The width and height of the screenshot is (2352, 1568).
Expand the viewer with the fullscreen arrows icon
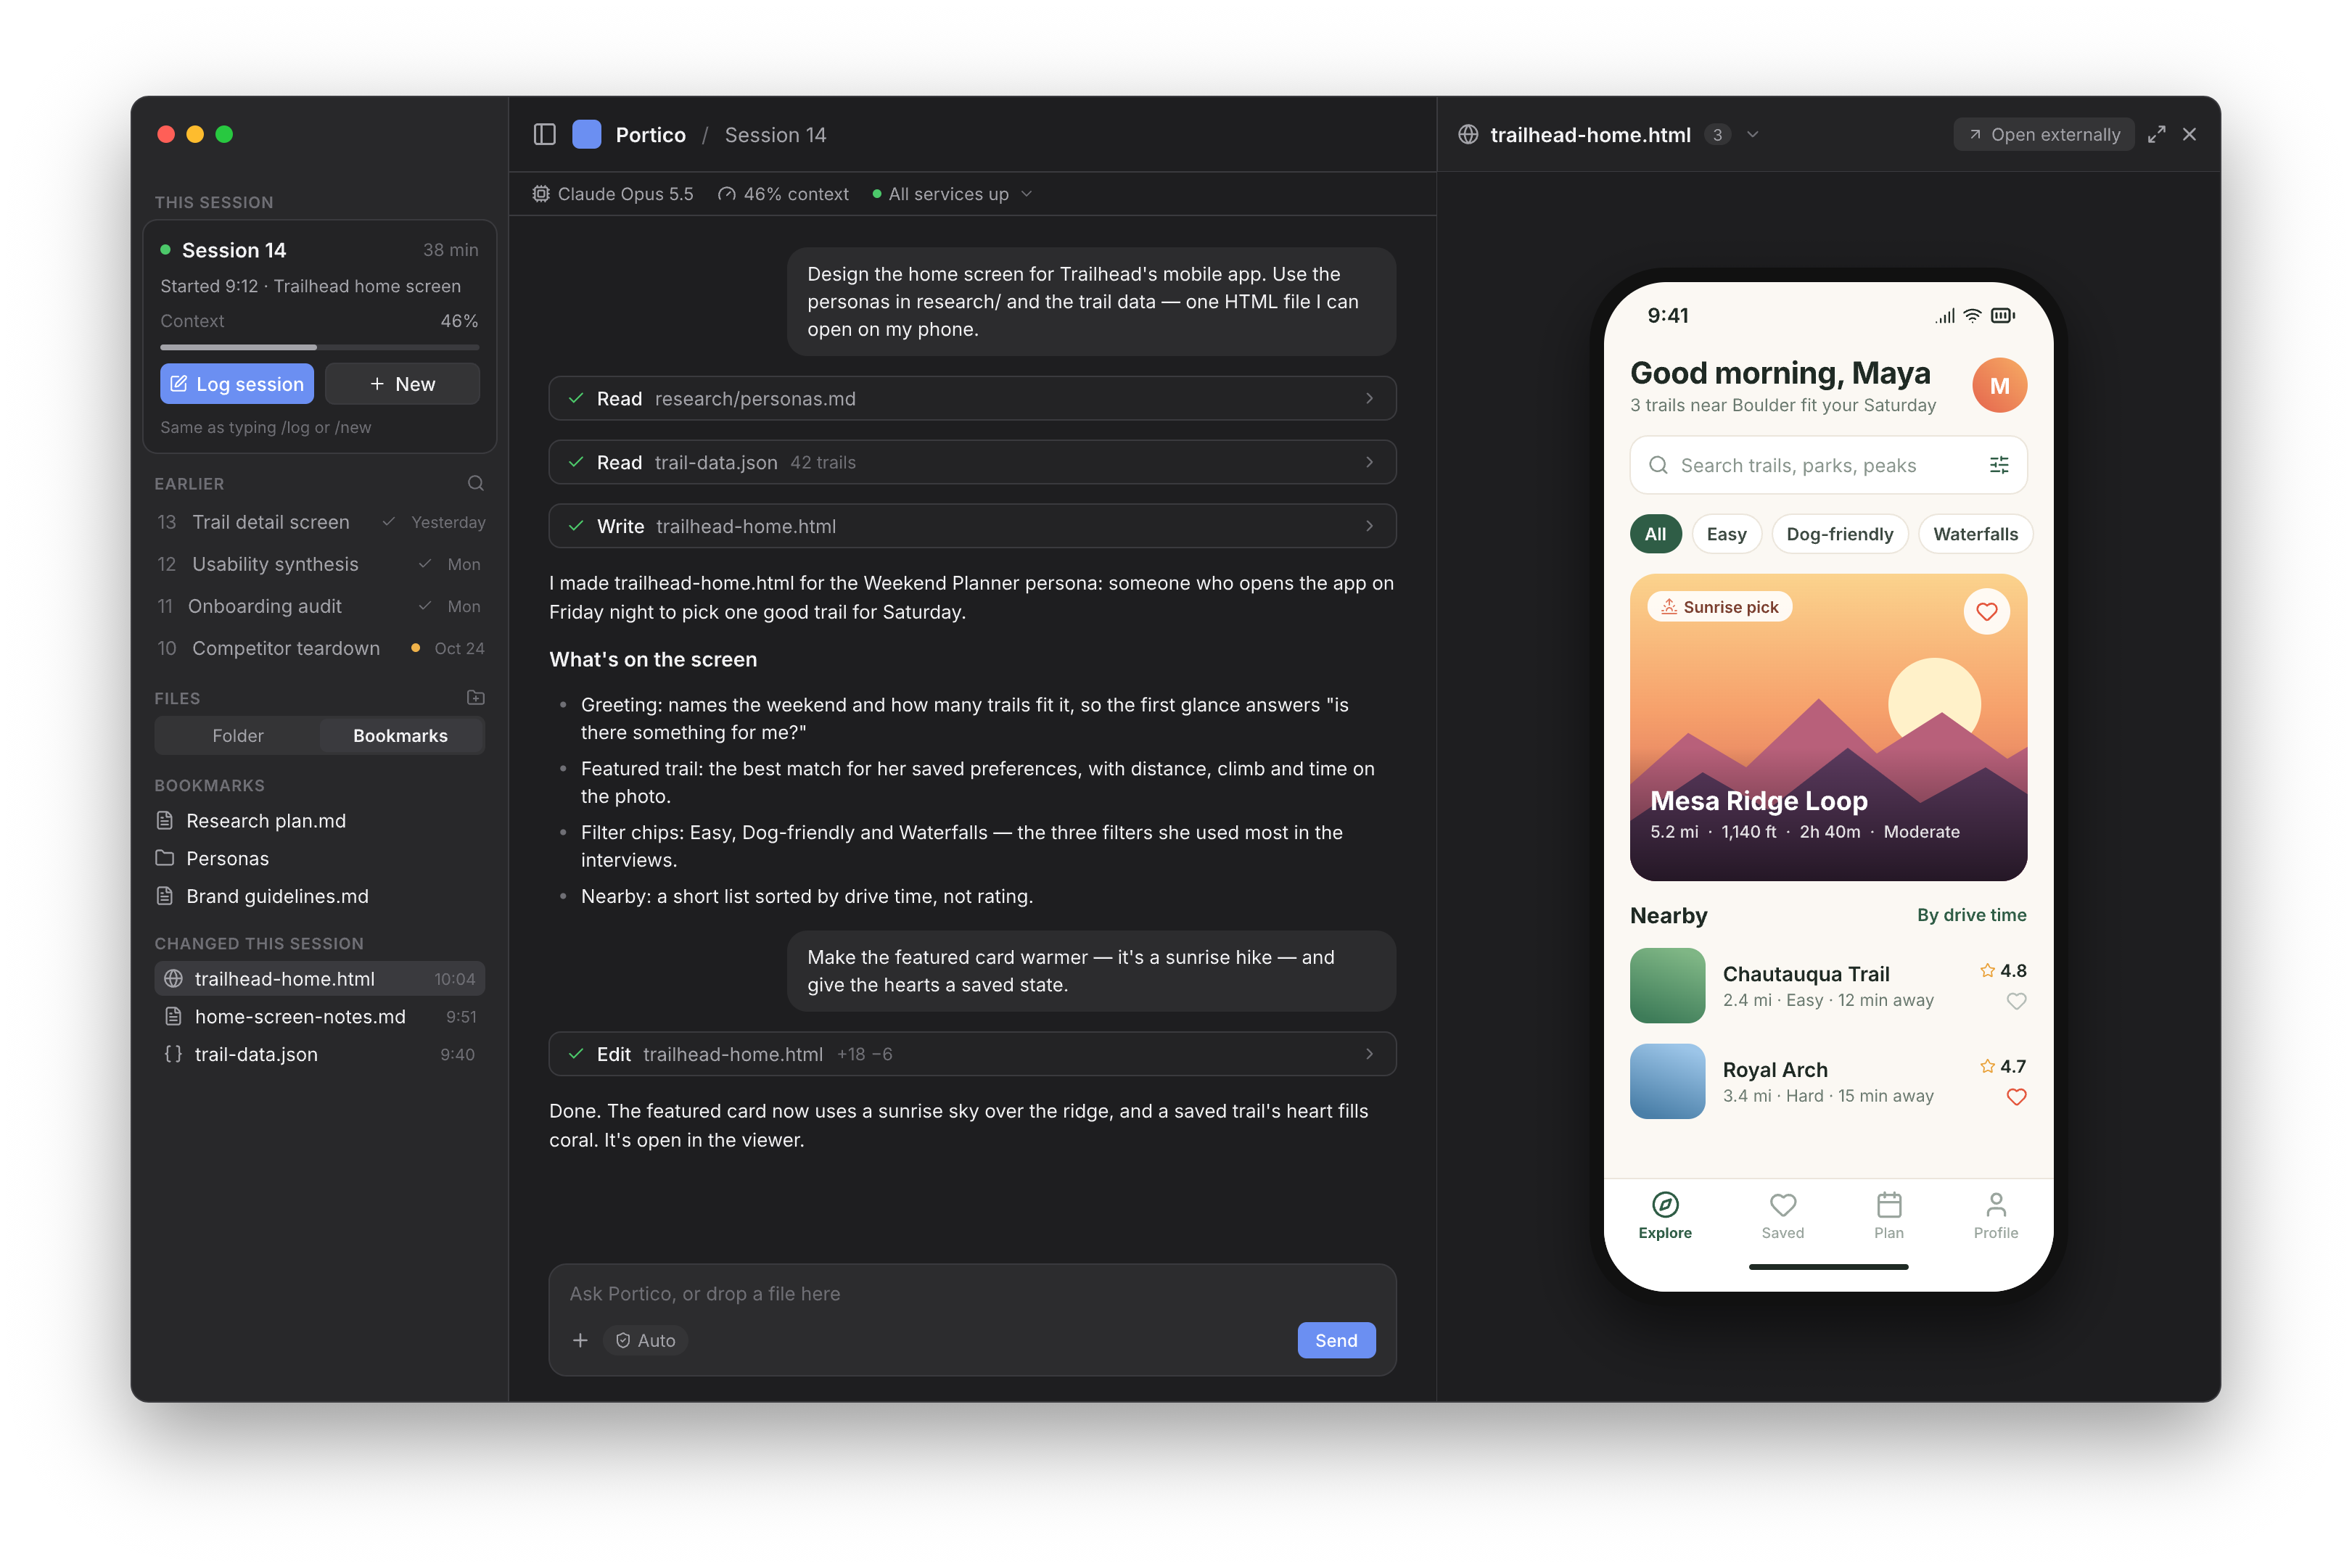[2156, 134]
